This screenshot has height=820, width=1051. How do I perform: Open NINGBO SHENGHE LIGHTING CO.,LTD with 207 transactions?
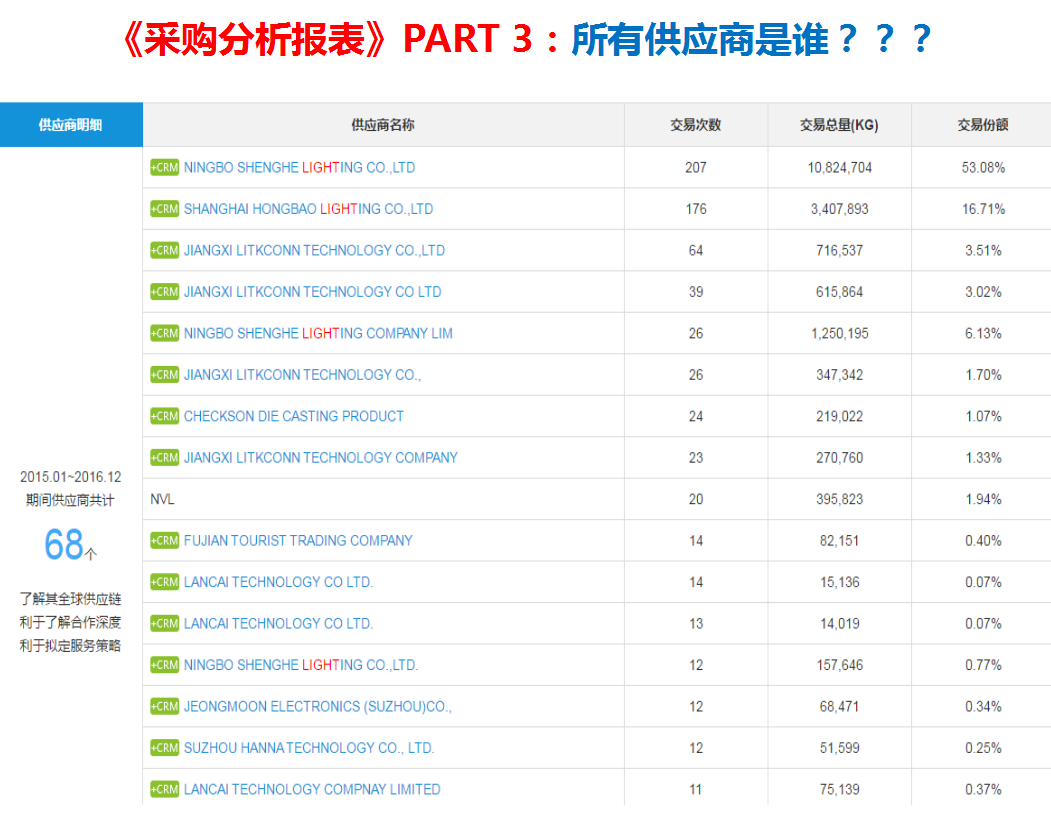point(299,168)
